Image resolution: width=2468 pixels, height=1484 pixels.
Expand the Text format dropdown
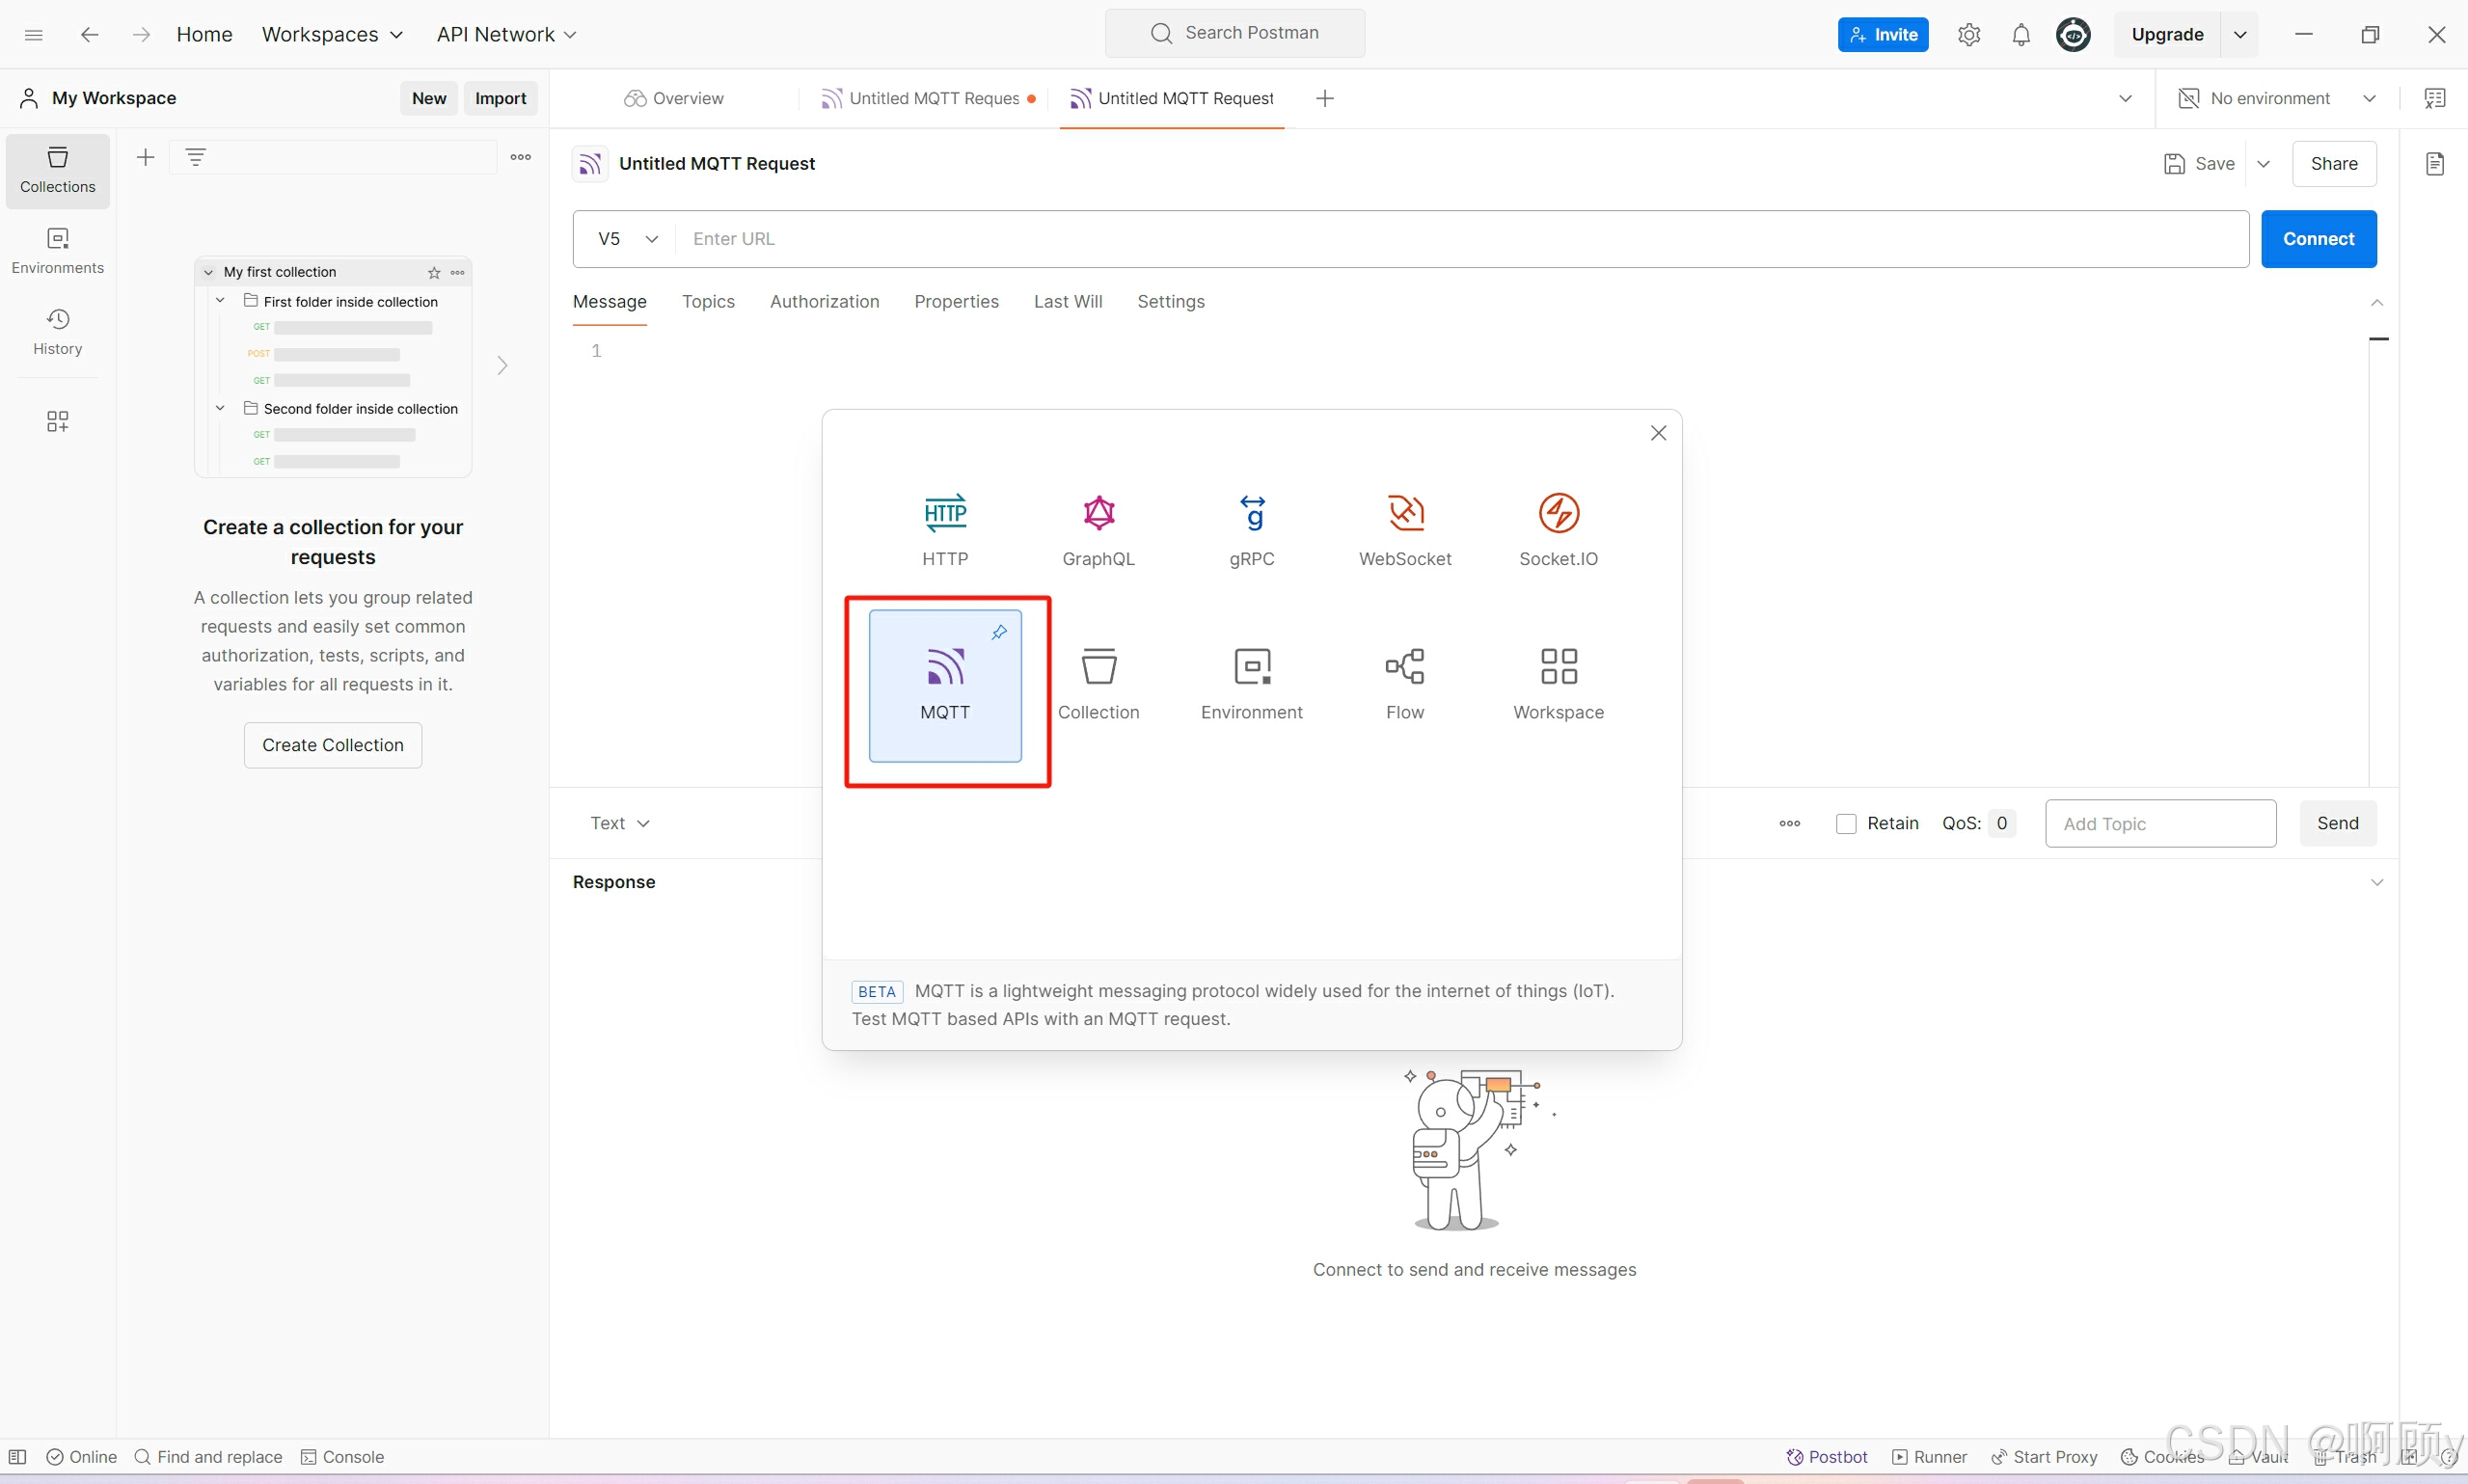tap(619, 823)
